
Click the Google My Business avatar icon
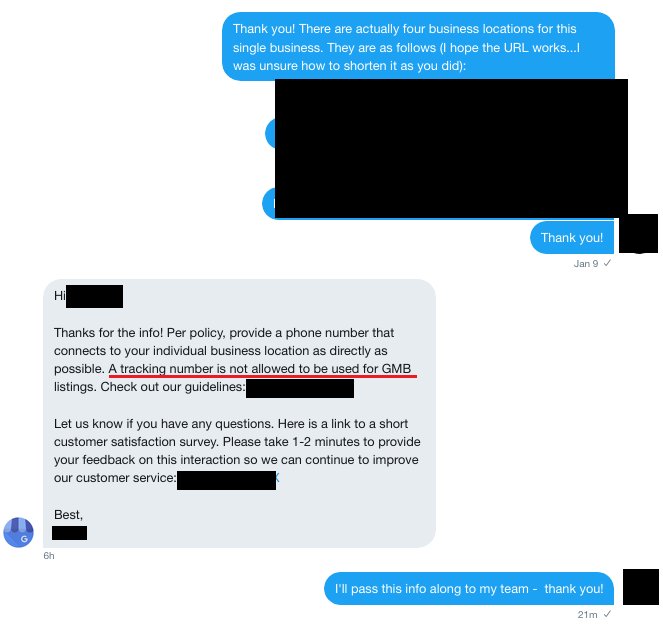pos(18,532)
